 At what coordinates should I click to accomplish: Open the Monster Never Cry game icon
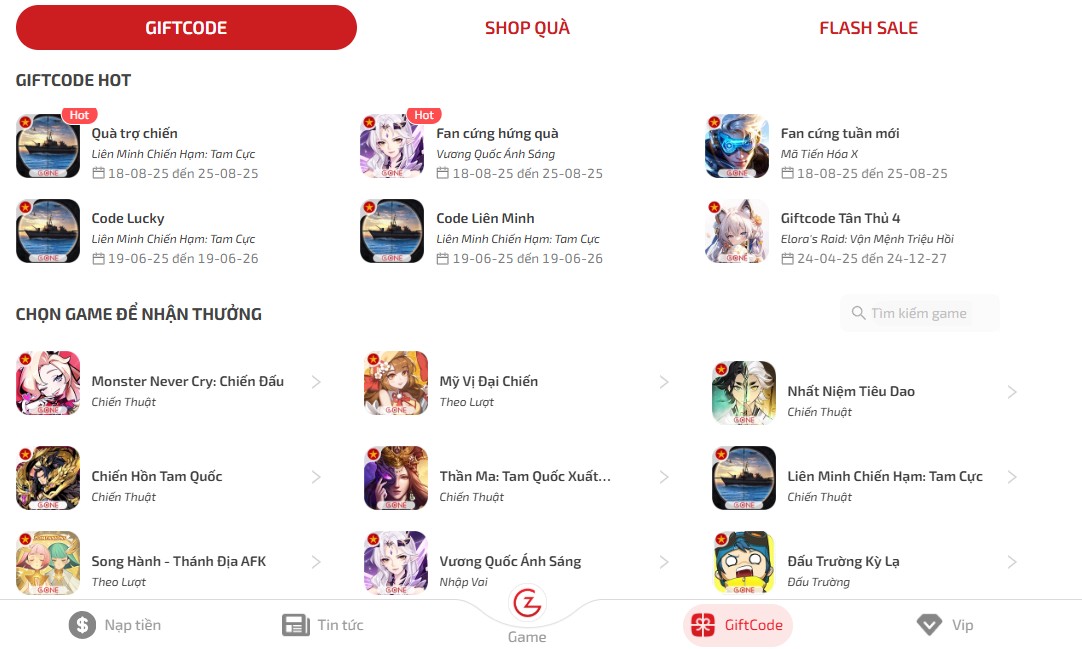click(48, 383)
